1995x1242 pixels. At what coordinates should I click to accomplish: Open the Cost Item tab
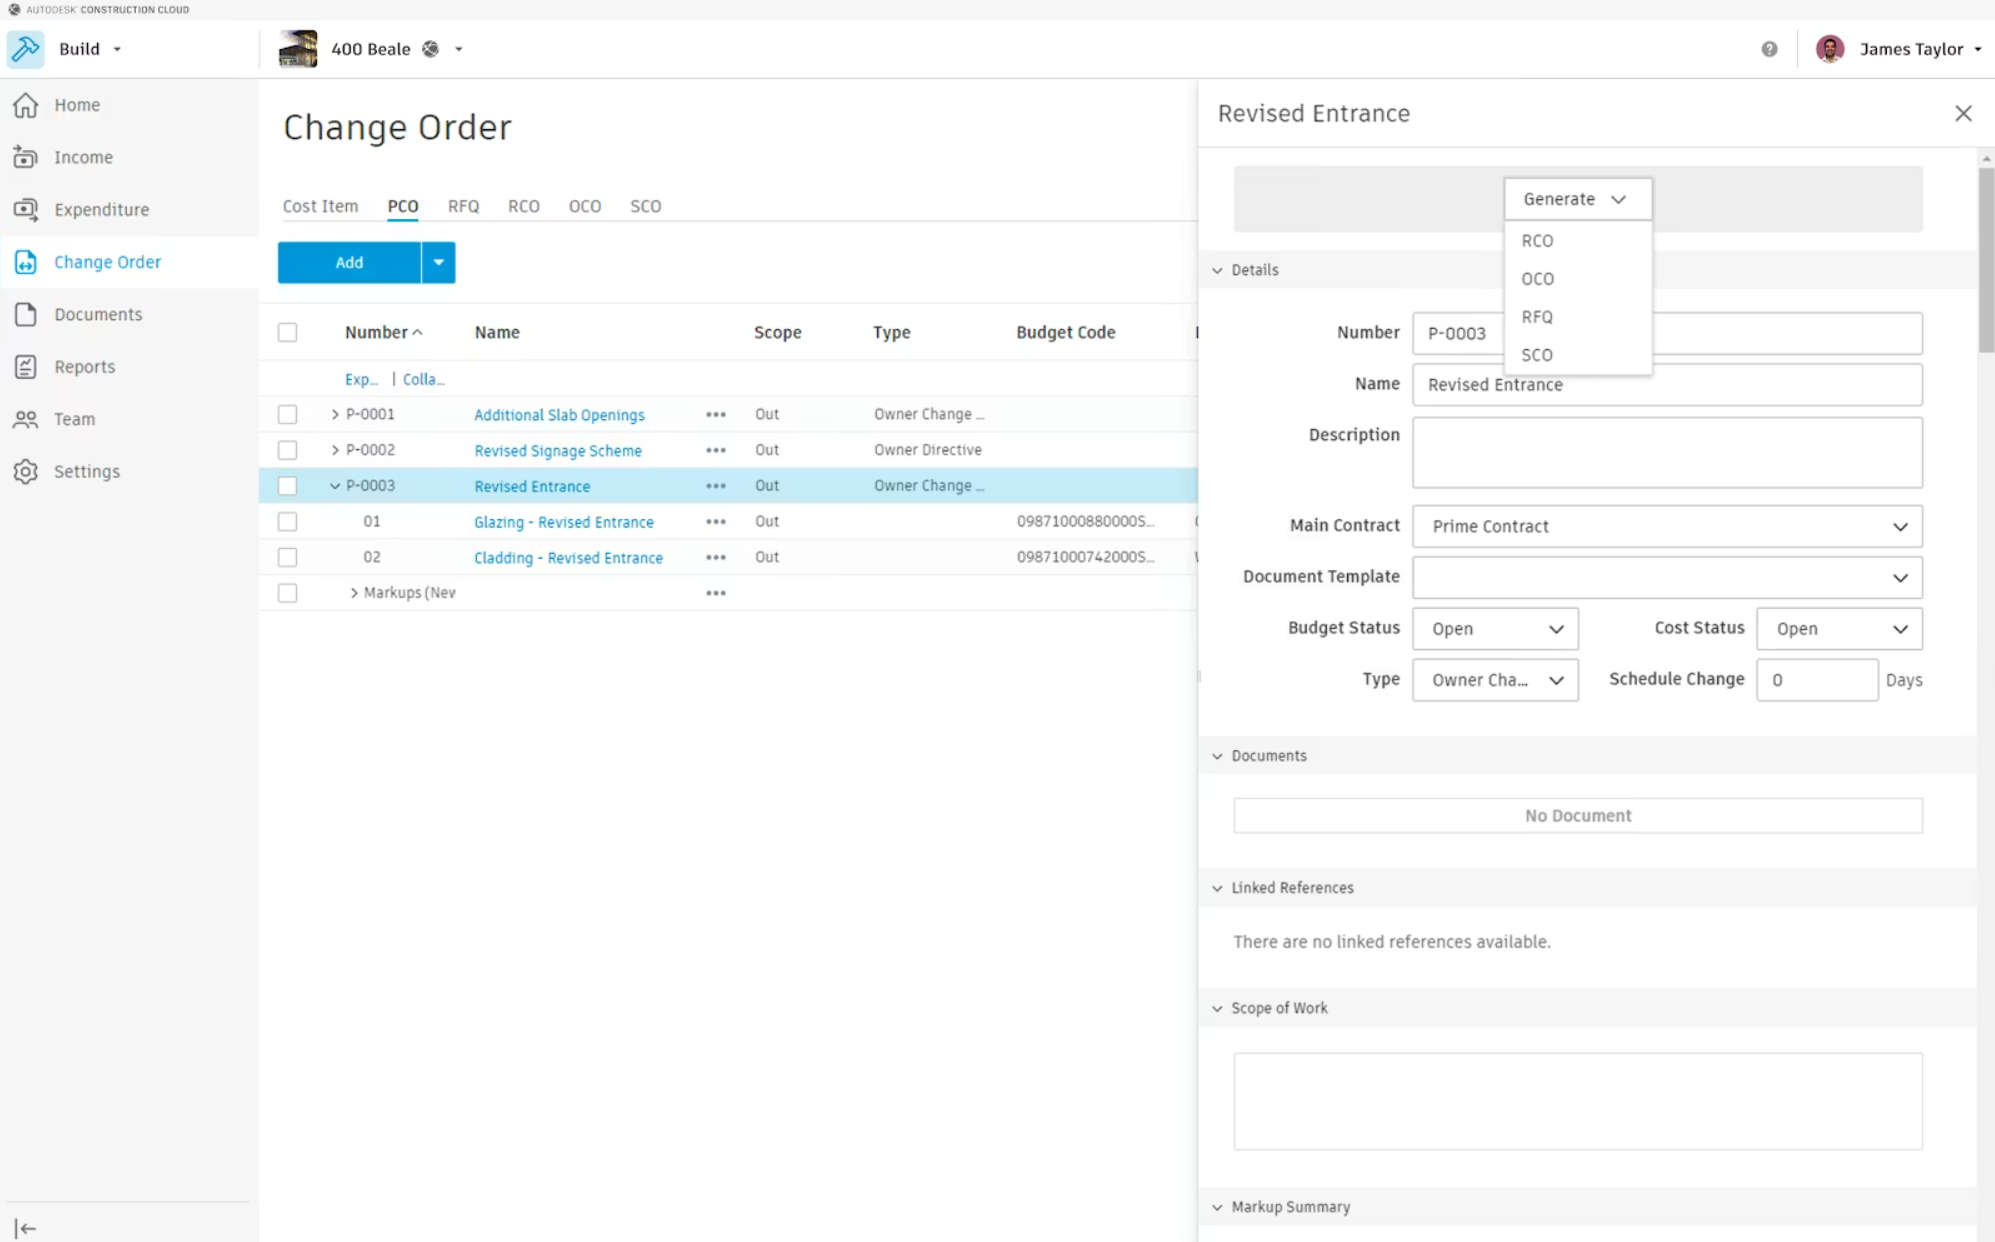320,206
